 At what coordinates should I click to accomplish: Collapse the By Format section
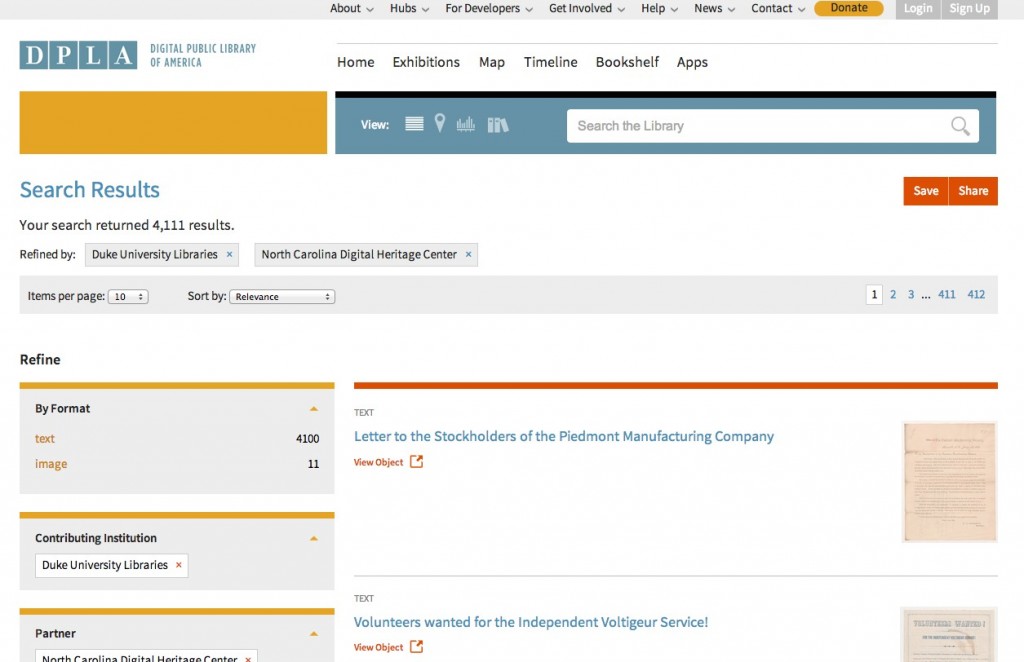click(x=313, y=408)
